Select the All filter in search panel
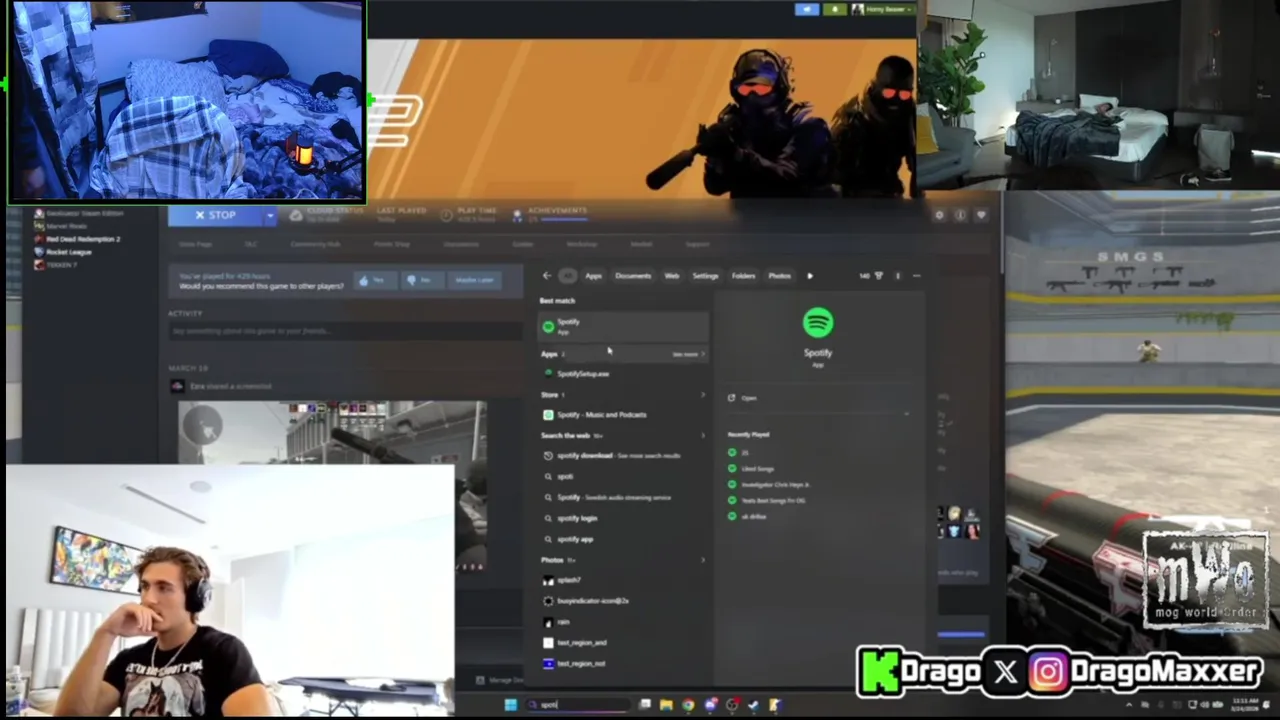The width and height of the screenshot is (1280, 720). (x=567, y=276)
